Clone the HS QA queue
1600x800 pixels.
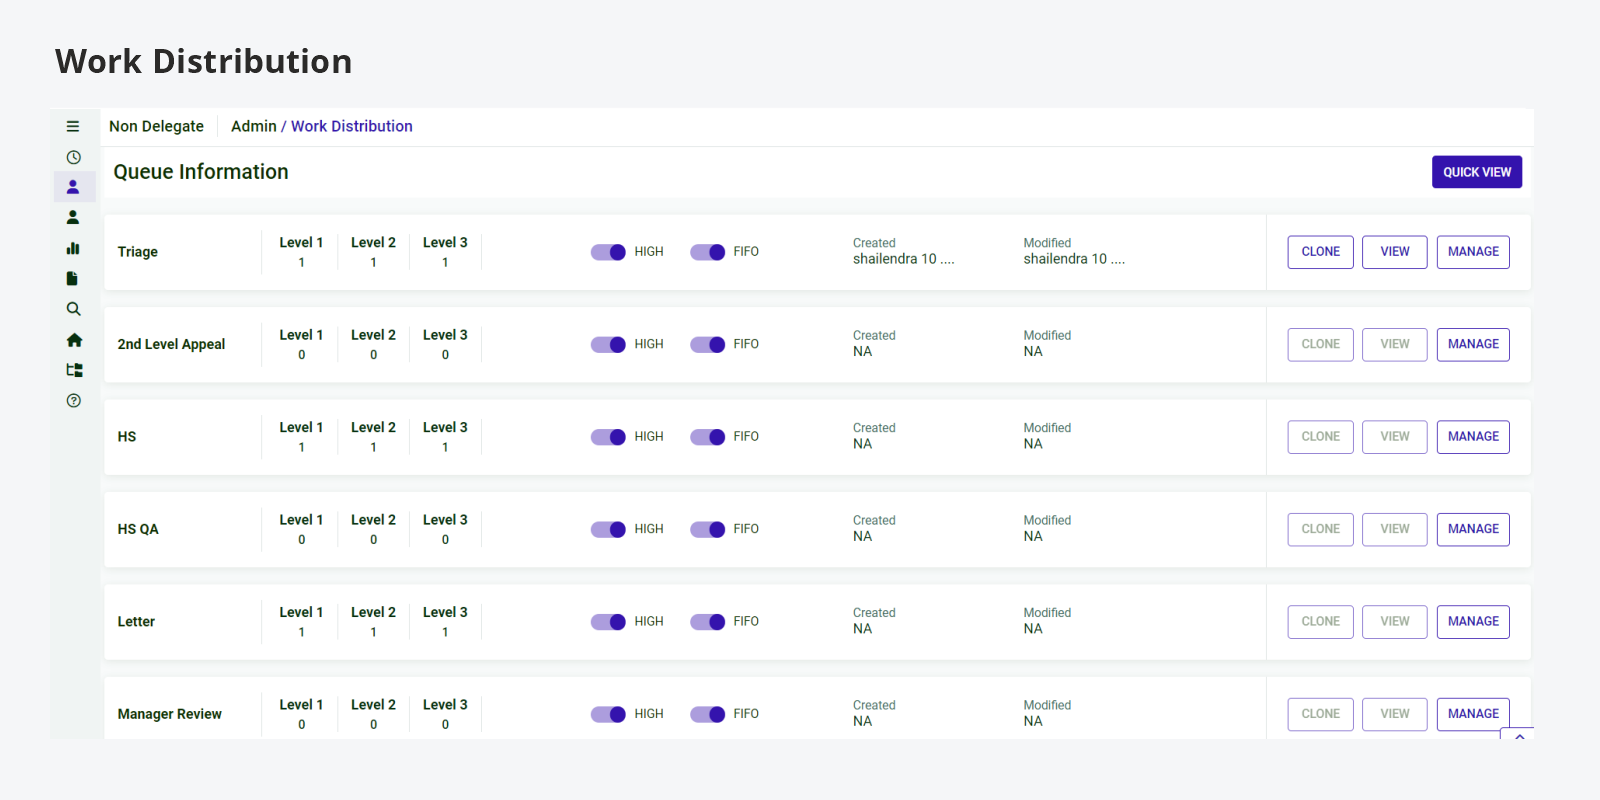point(1321,529)
